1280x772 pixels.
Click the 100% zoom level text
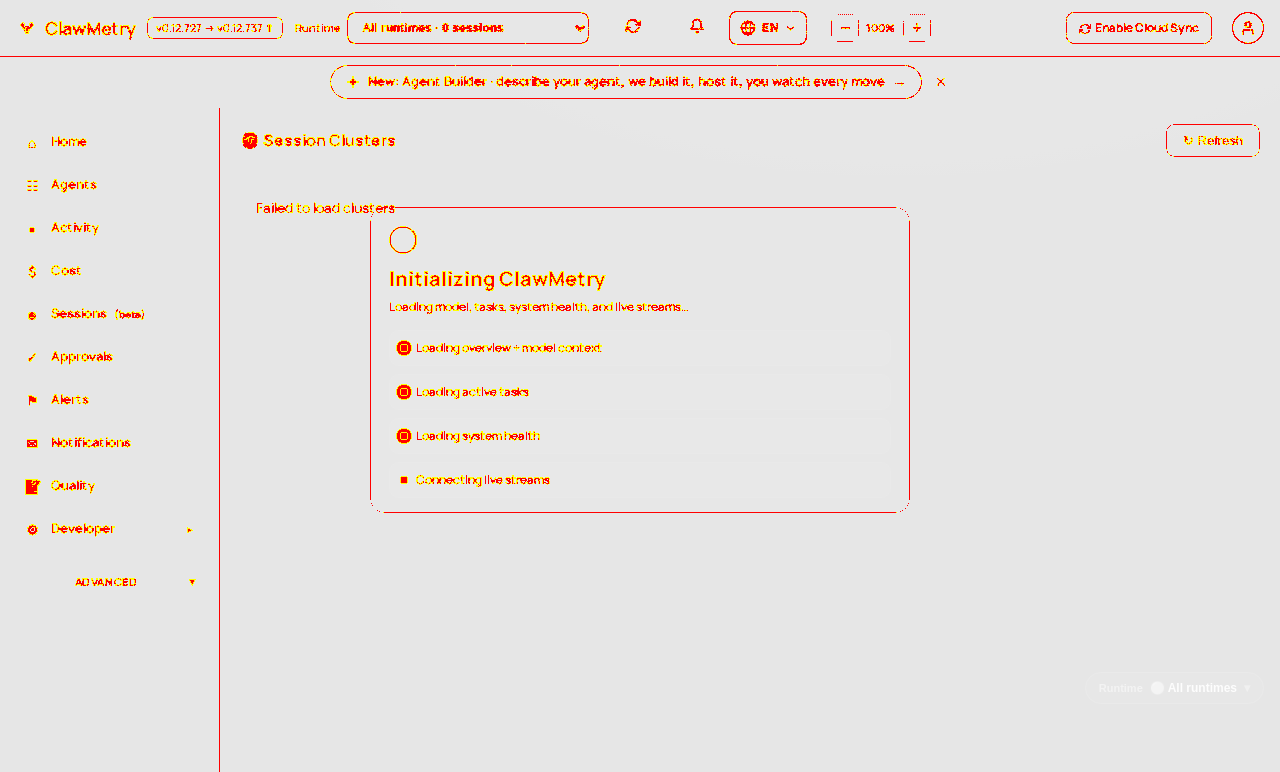tap(880, 28)
